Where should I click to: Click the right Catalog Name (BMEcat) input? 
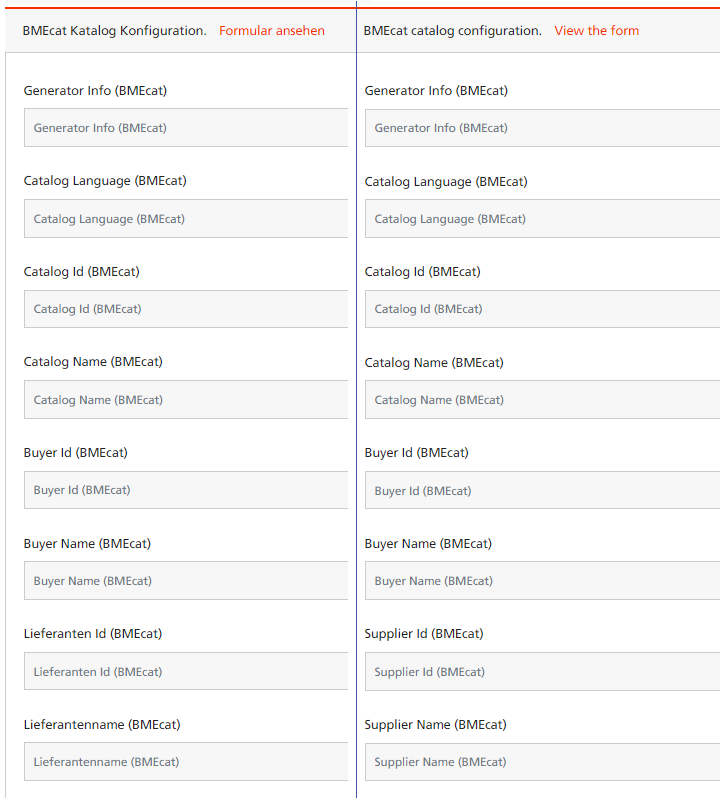point(541,400)
